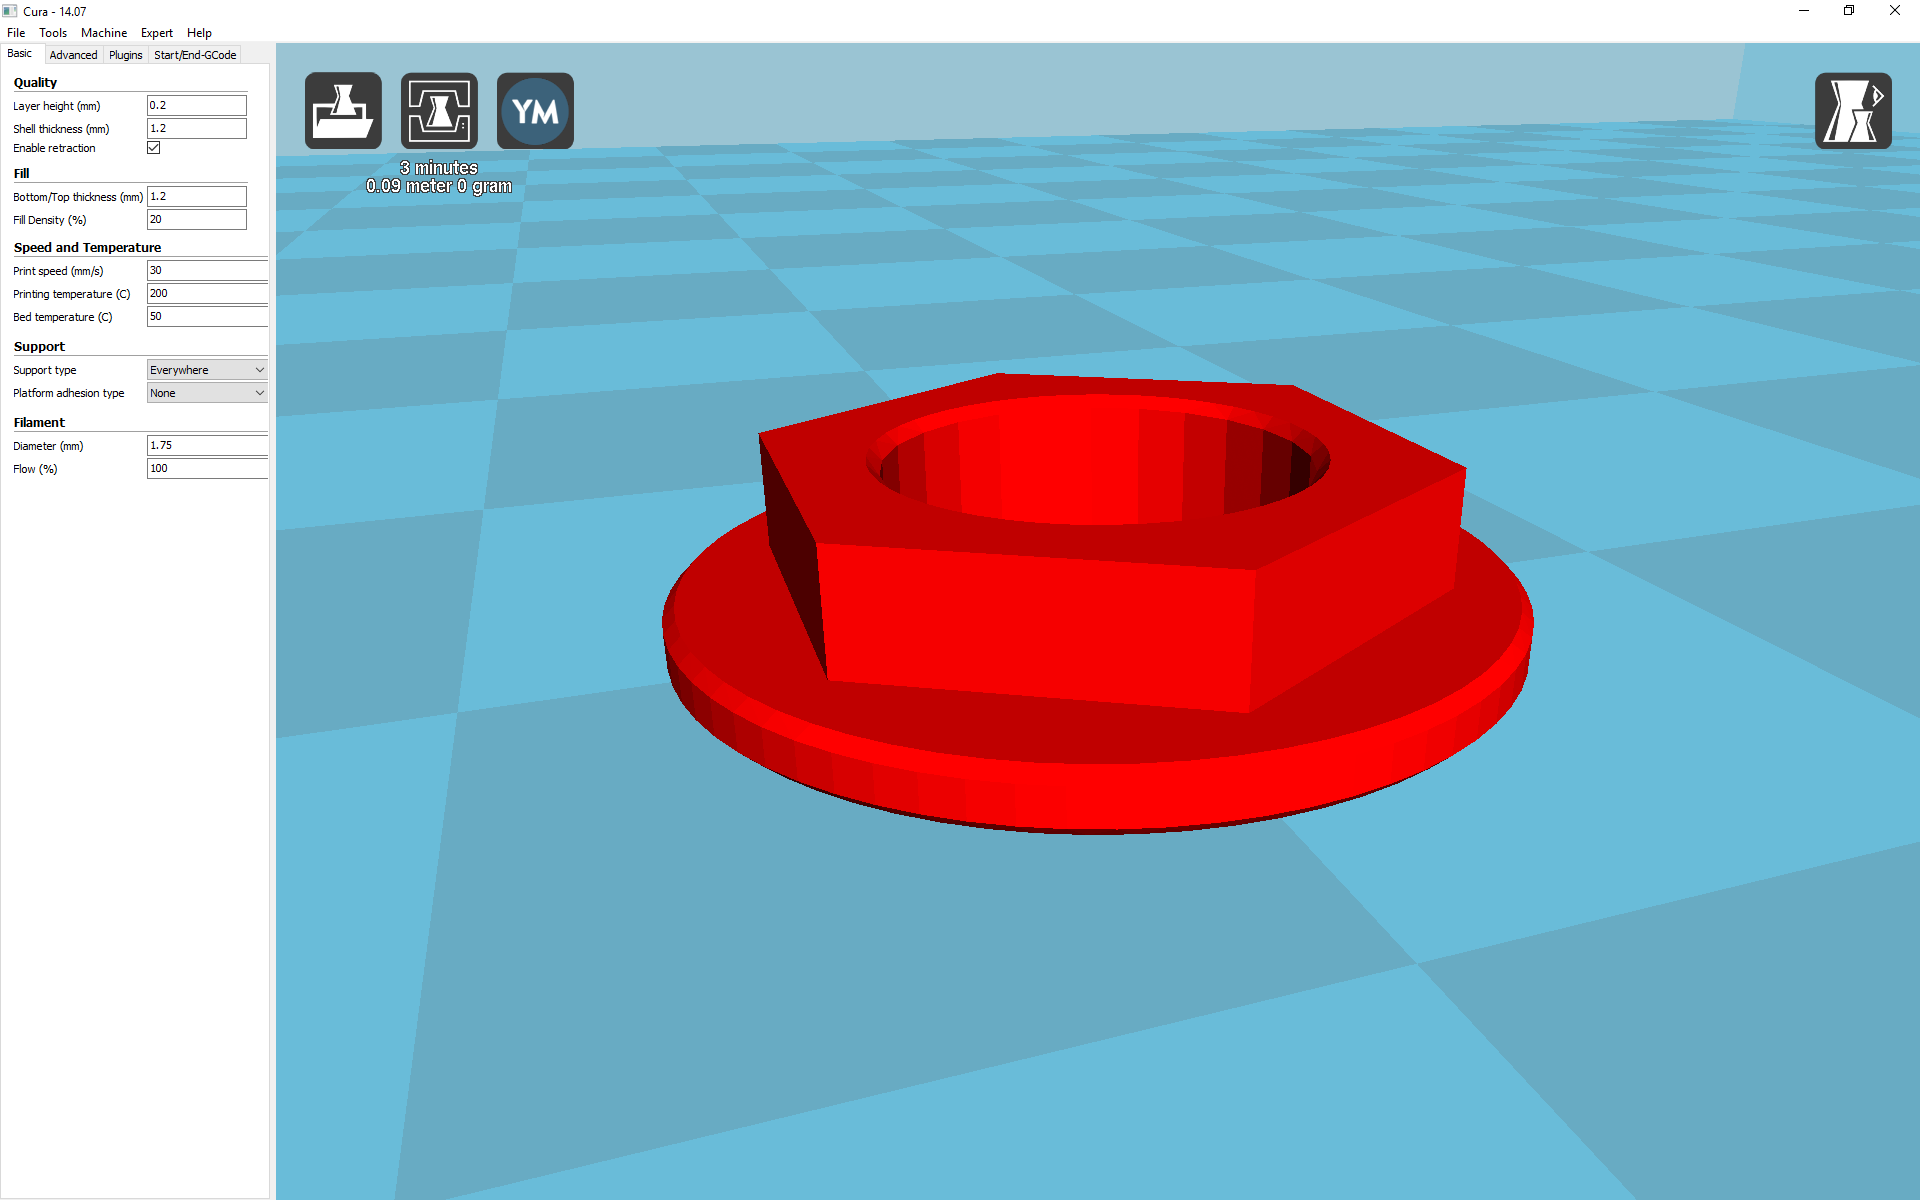Open the View mode icon
1920x1200 pixels.
click(x=1852, y=111)
